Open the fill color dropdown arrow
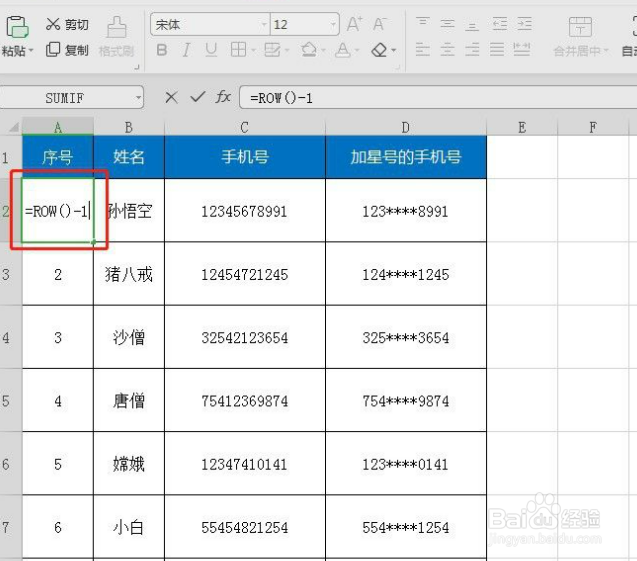The image size is (637, 561). click(x=323, y=50)
